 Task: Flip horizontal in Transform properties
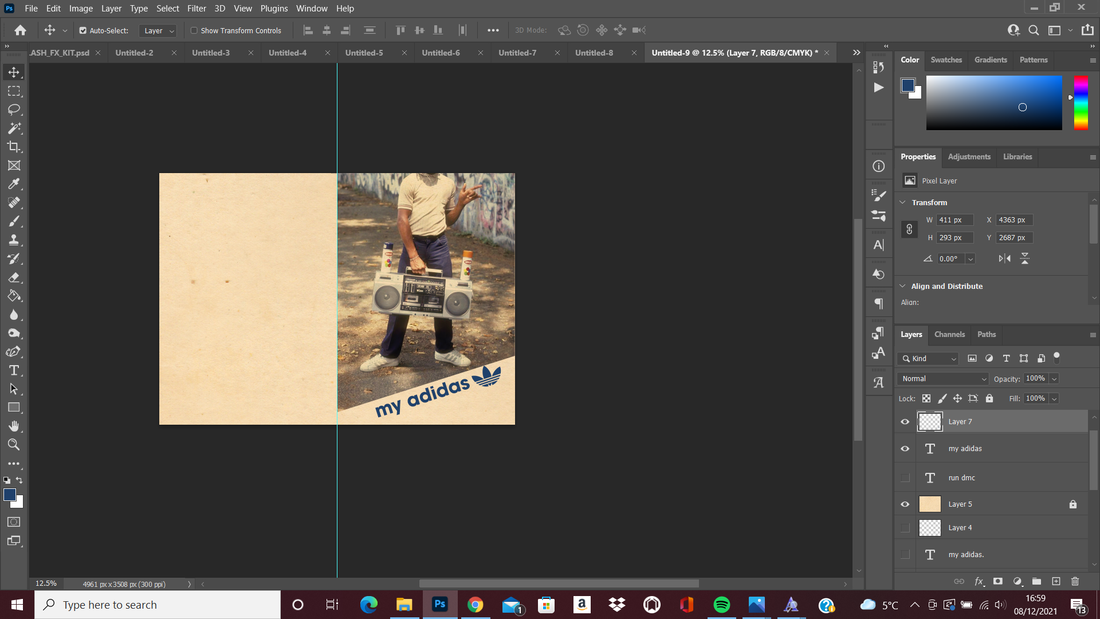pos(1005,258)
